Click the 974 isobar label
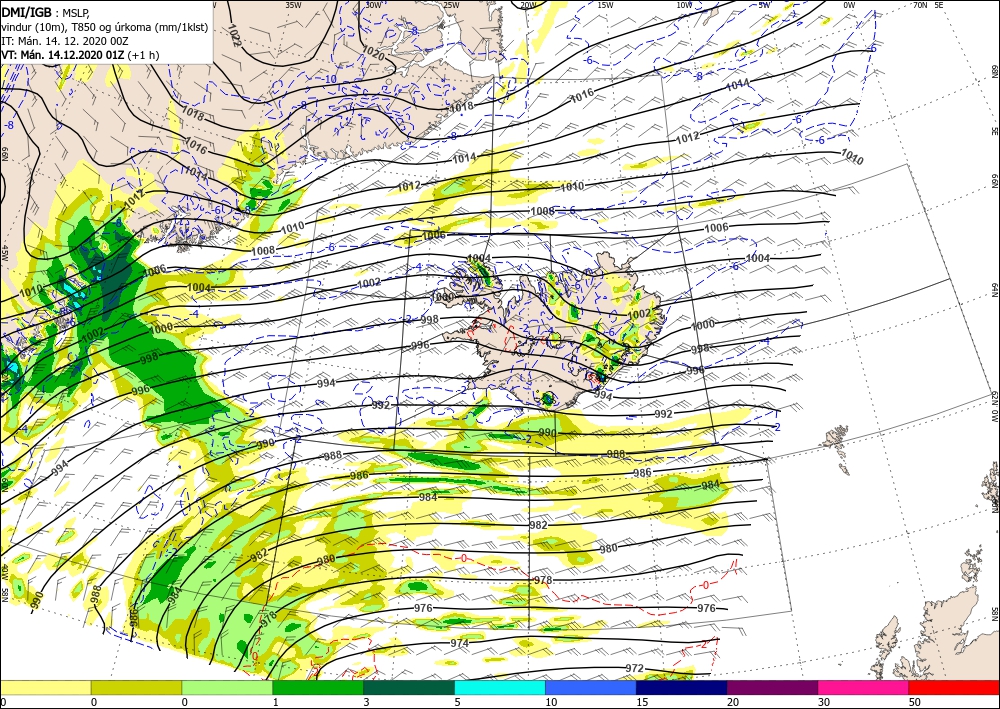This screenshot has width=1000, height=709. (459, 643)
